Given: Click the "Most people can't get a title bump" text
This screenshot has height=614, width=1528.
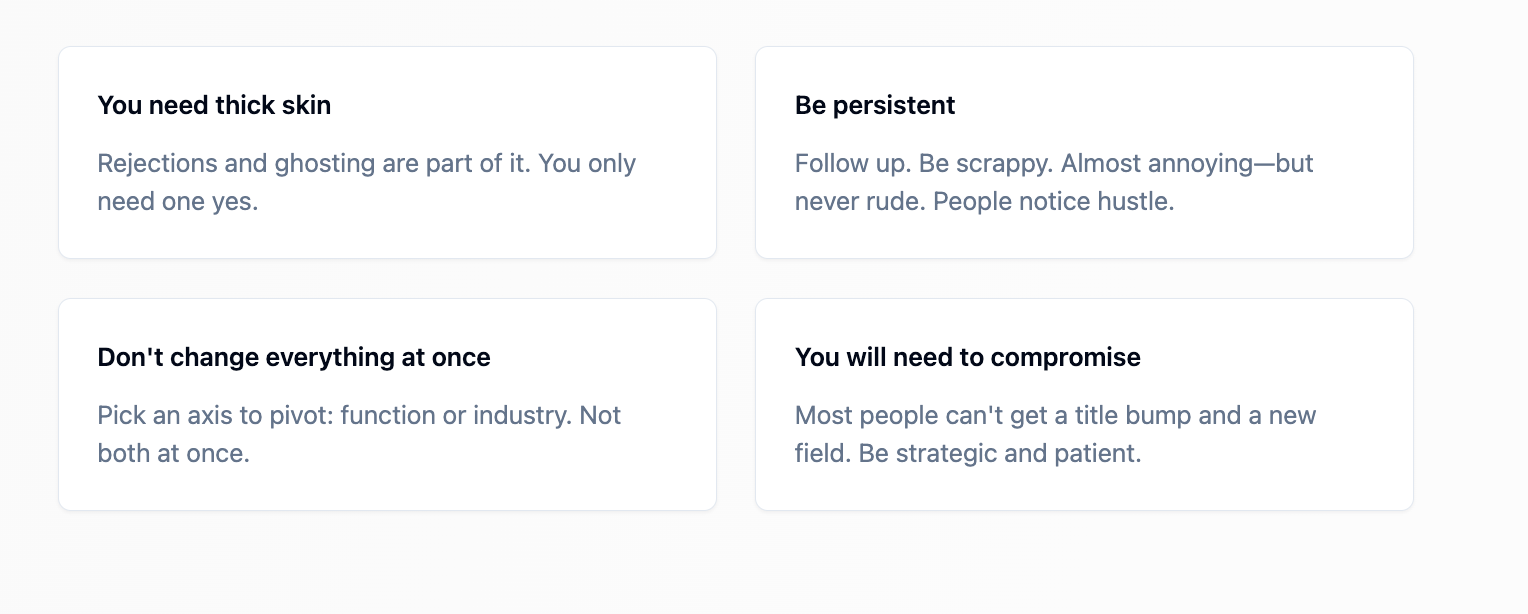Looking at the screenshot, I should (x=1056, y=434).
